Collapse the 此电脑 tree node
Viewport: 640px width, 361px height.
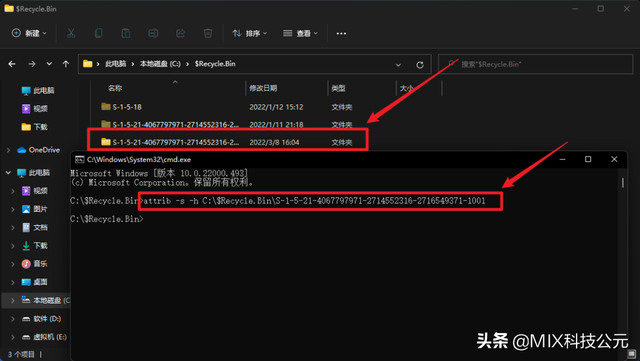click(x=9, y=173)
